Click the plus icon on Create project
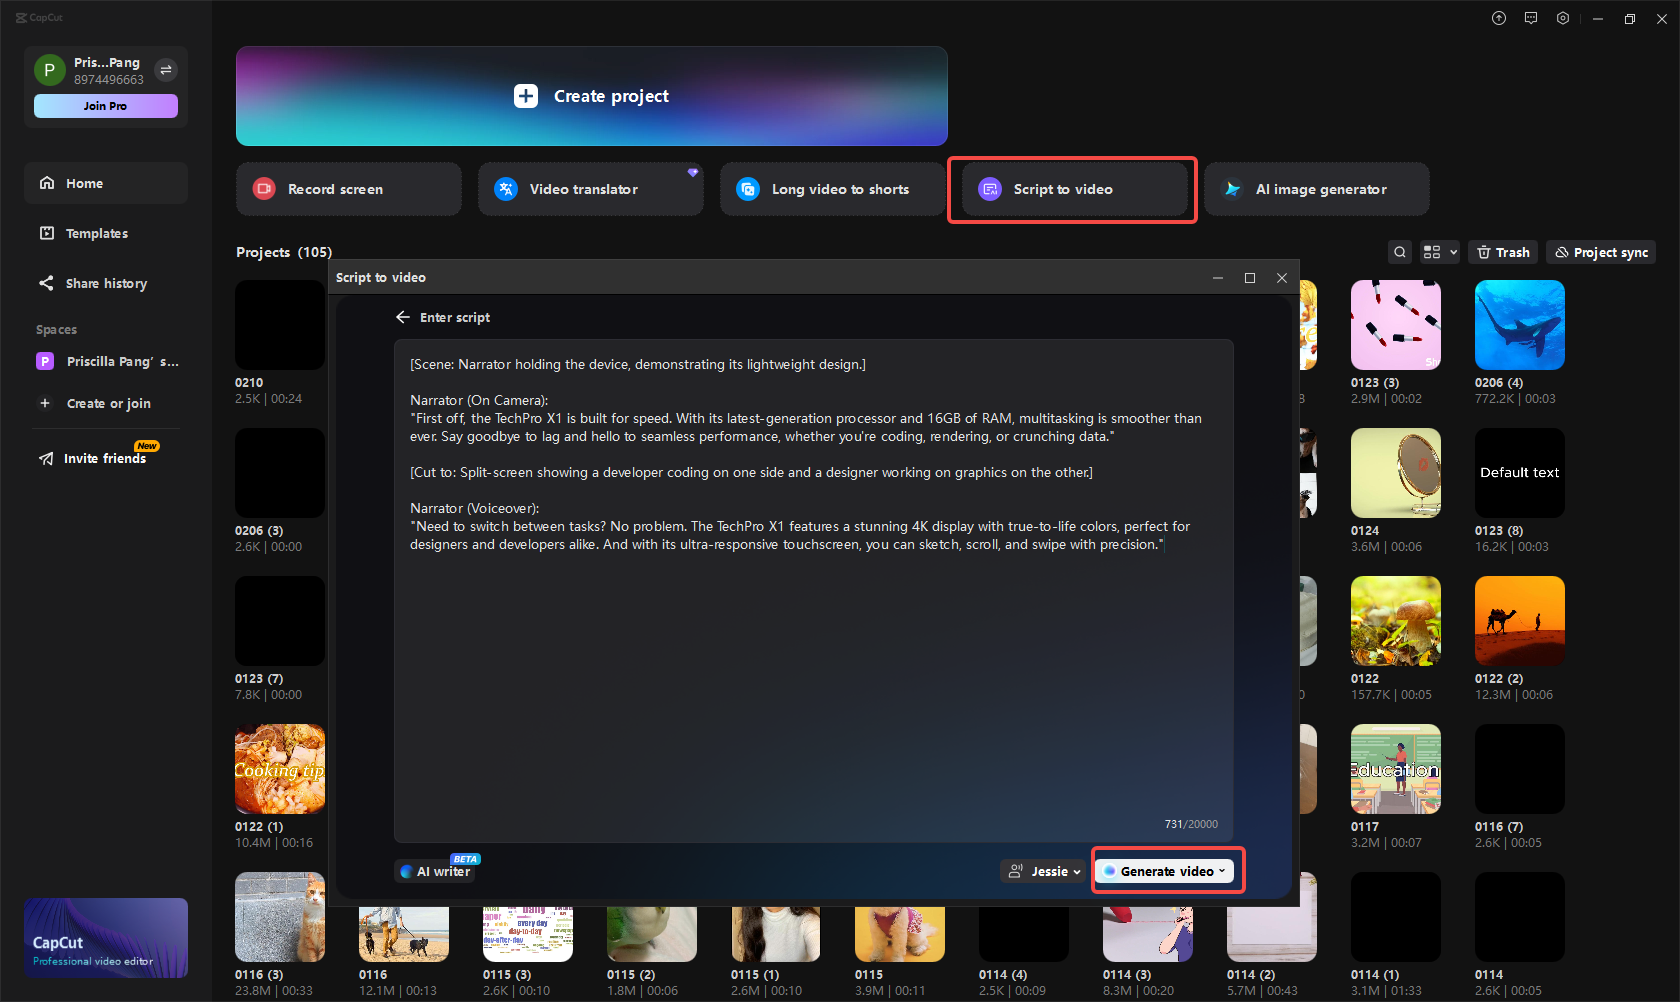 coord(526,96)
